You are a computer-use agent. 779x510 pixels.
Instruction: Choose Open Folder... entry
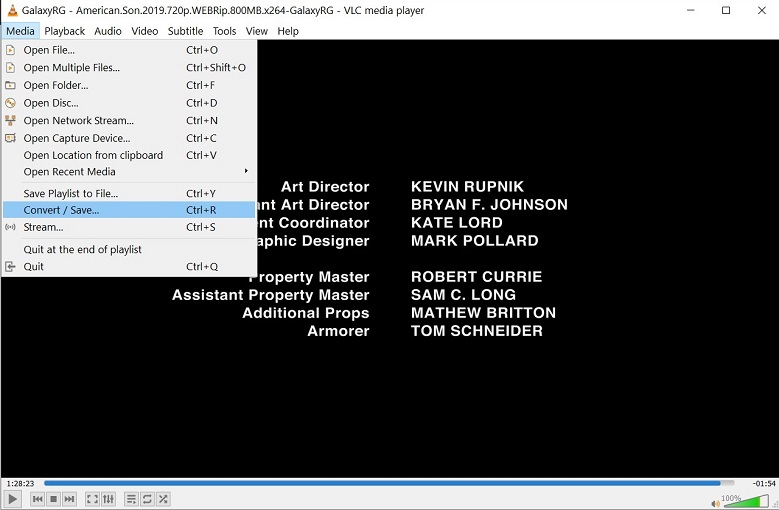129,85
